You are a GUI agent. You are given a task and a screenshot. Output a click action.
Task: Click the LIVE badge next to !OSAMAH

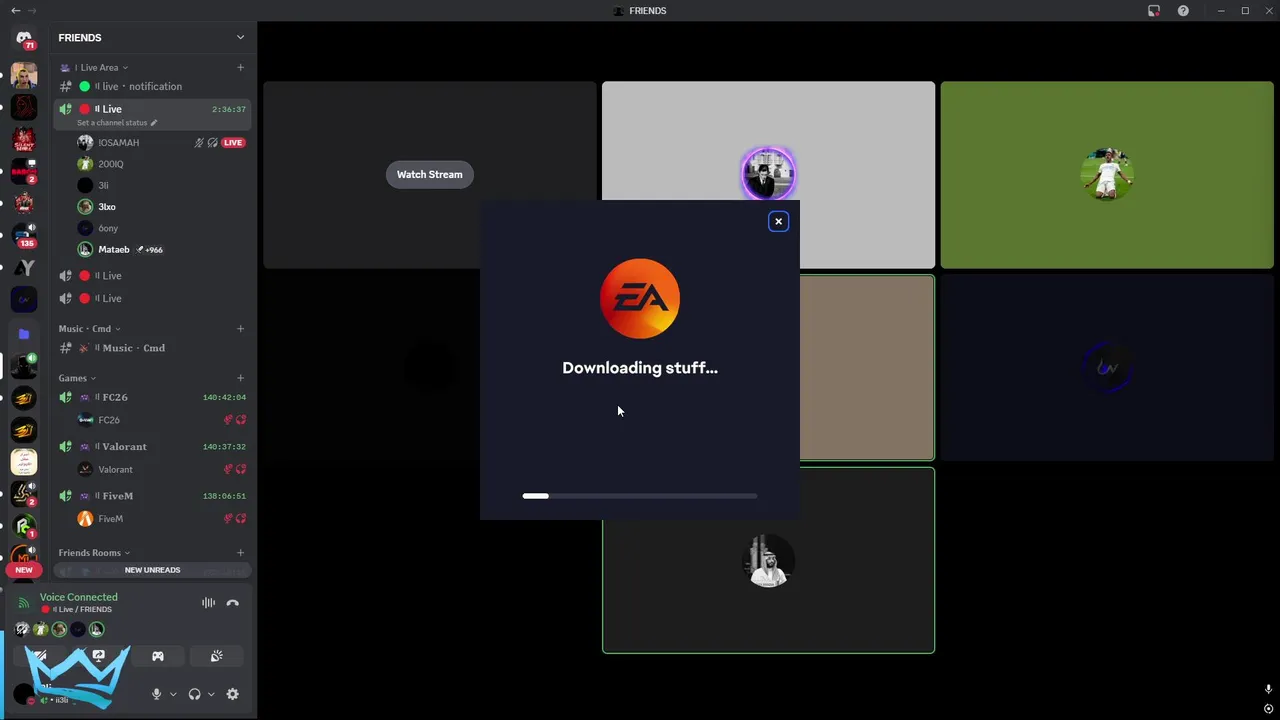pos(233,143)
